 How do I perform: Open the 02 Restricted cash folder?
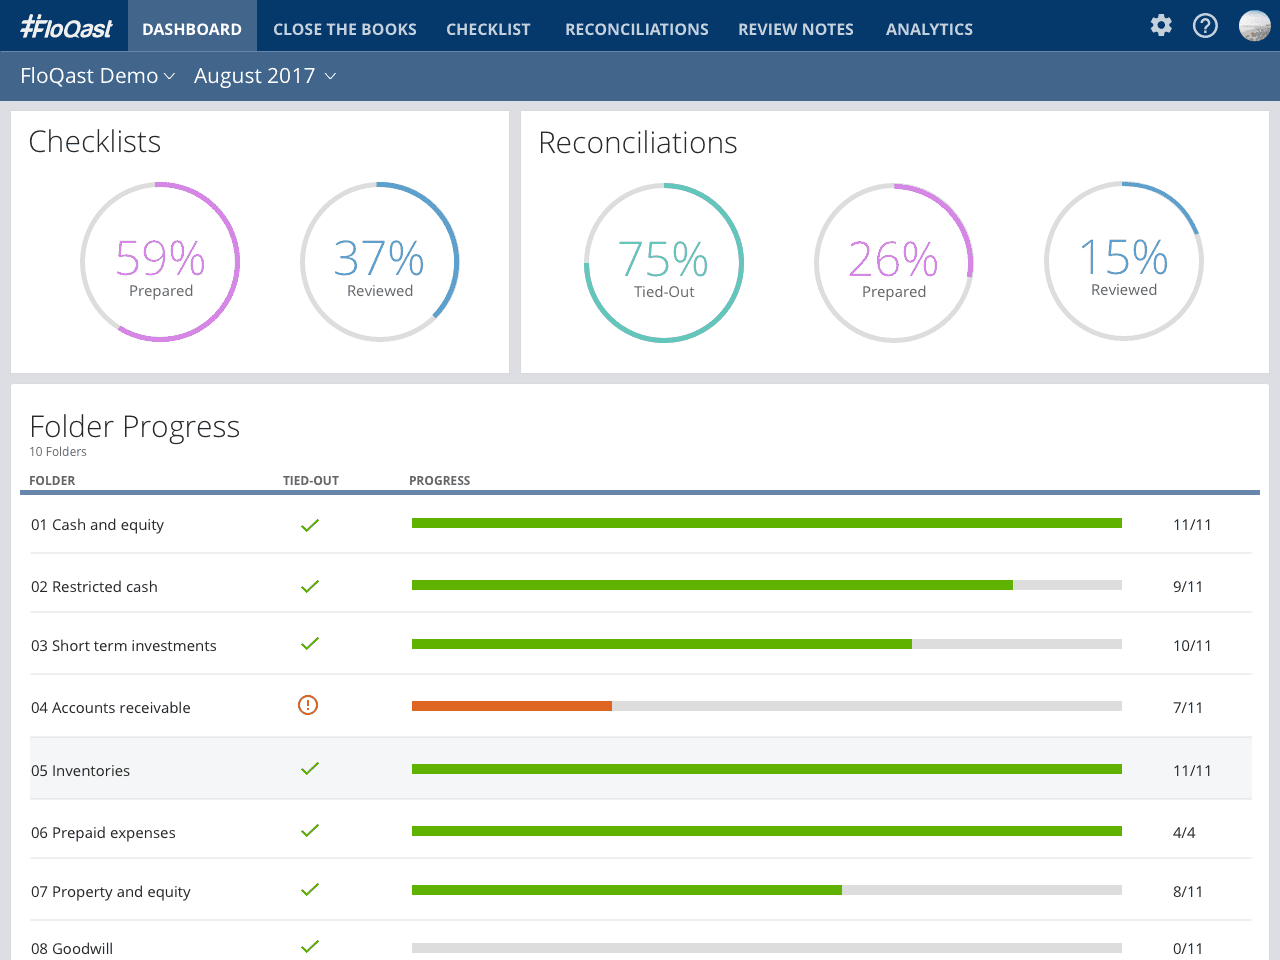(x=94, y=587)
